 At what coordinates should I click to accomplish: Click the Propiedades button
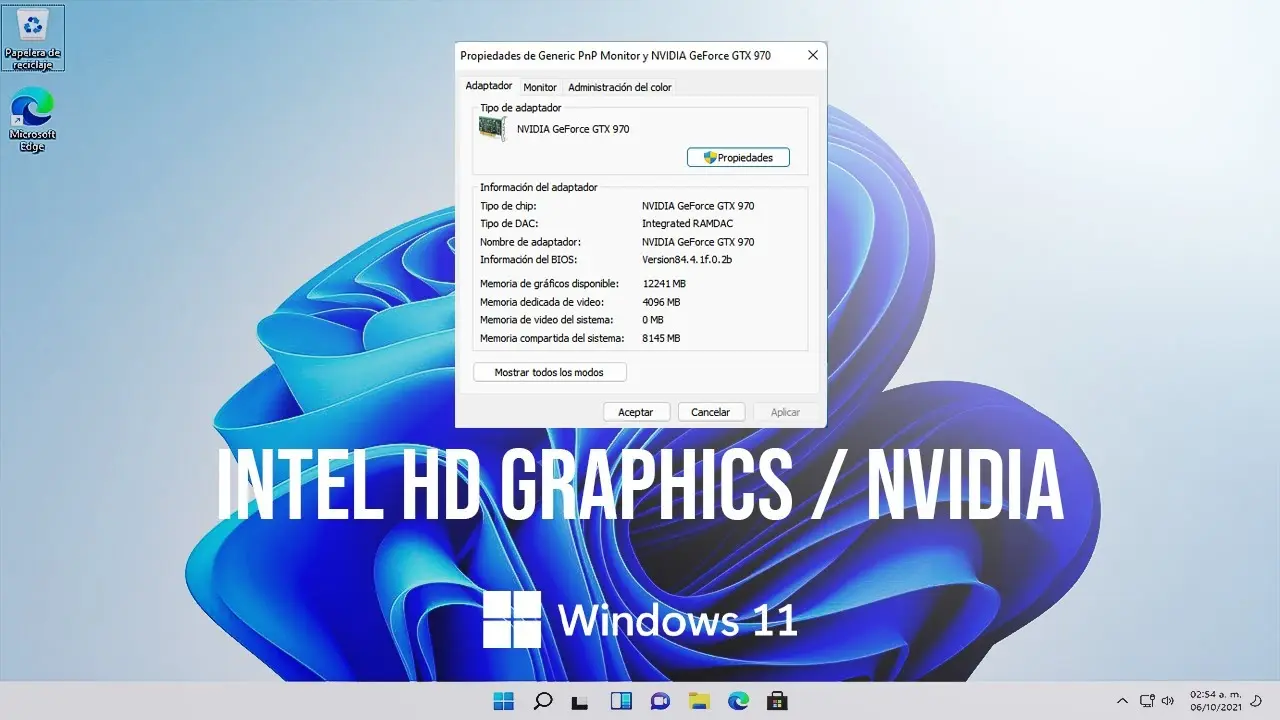tap(738, 157)
